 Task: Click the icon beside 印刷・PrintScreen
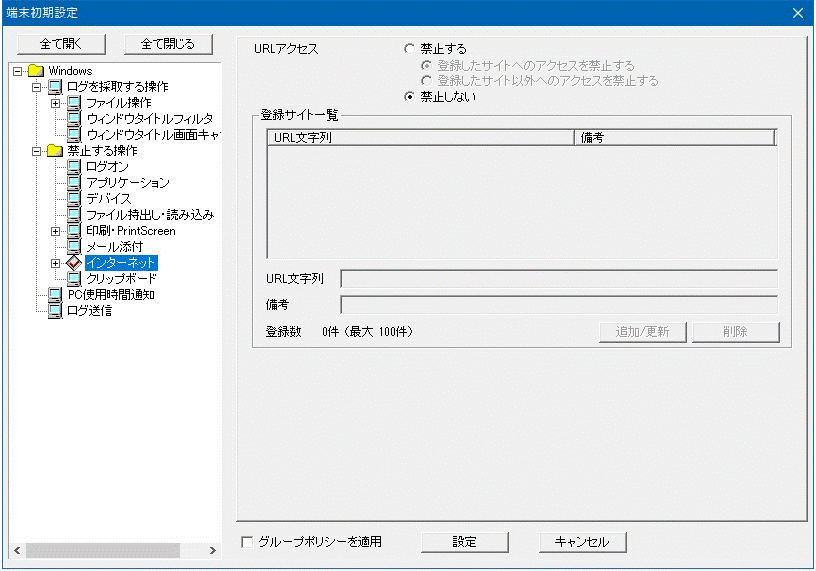[x=74, y=231]
